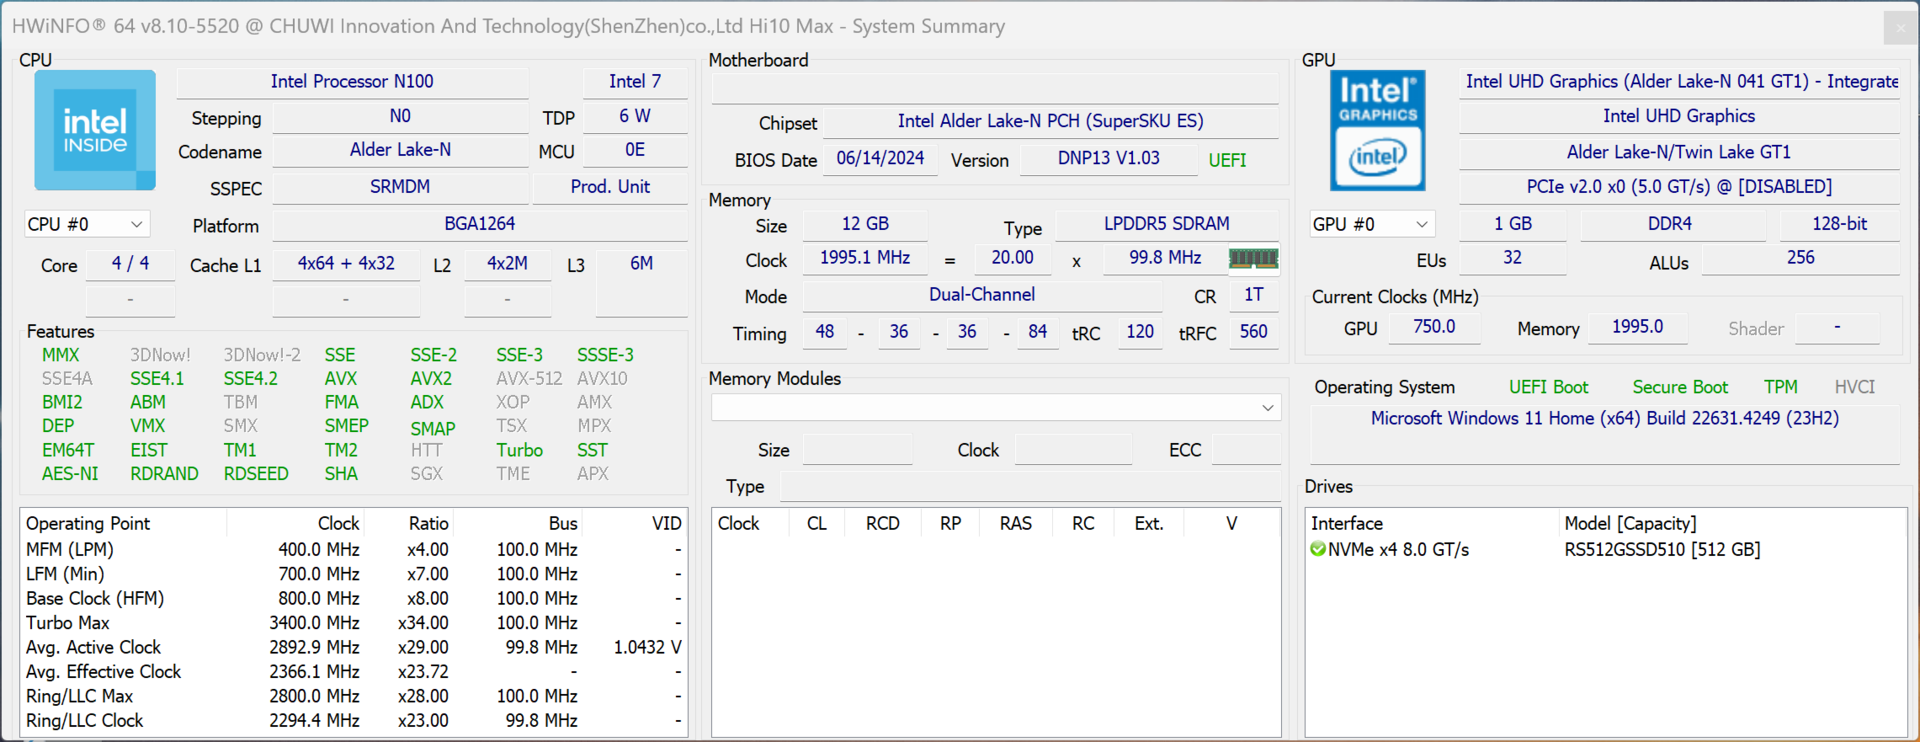Select the Base Clock (HFM) row
Image resolution: width=1920 pixels, height=742 pixels.
[95, 598]
